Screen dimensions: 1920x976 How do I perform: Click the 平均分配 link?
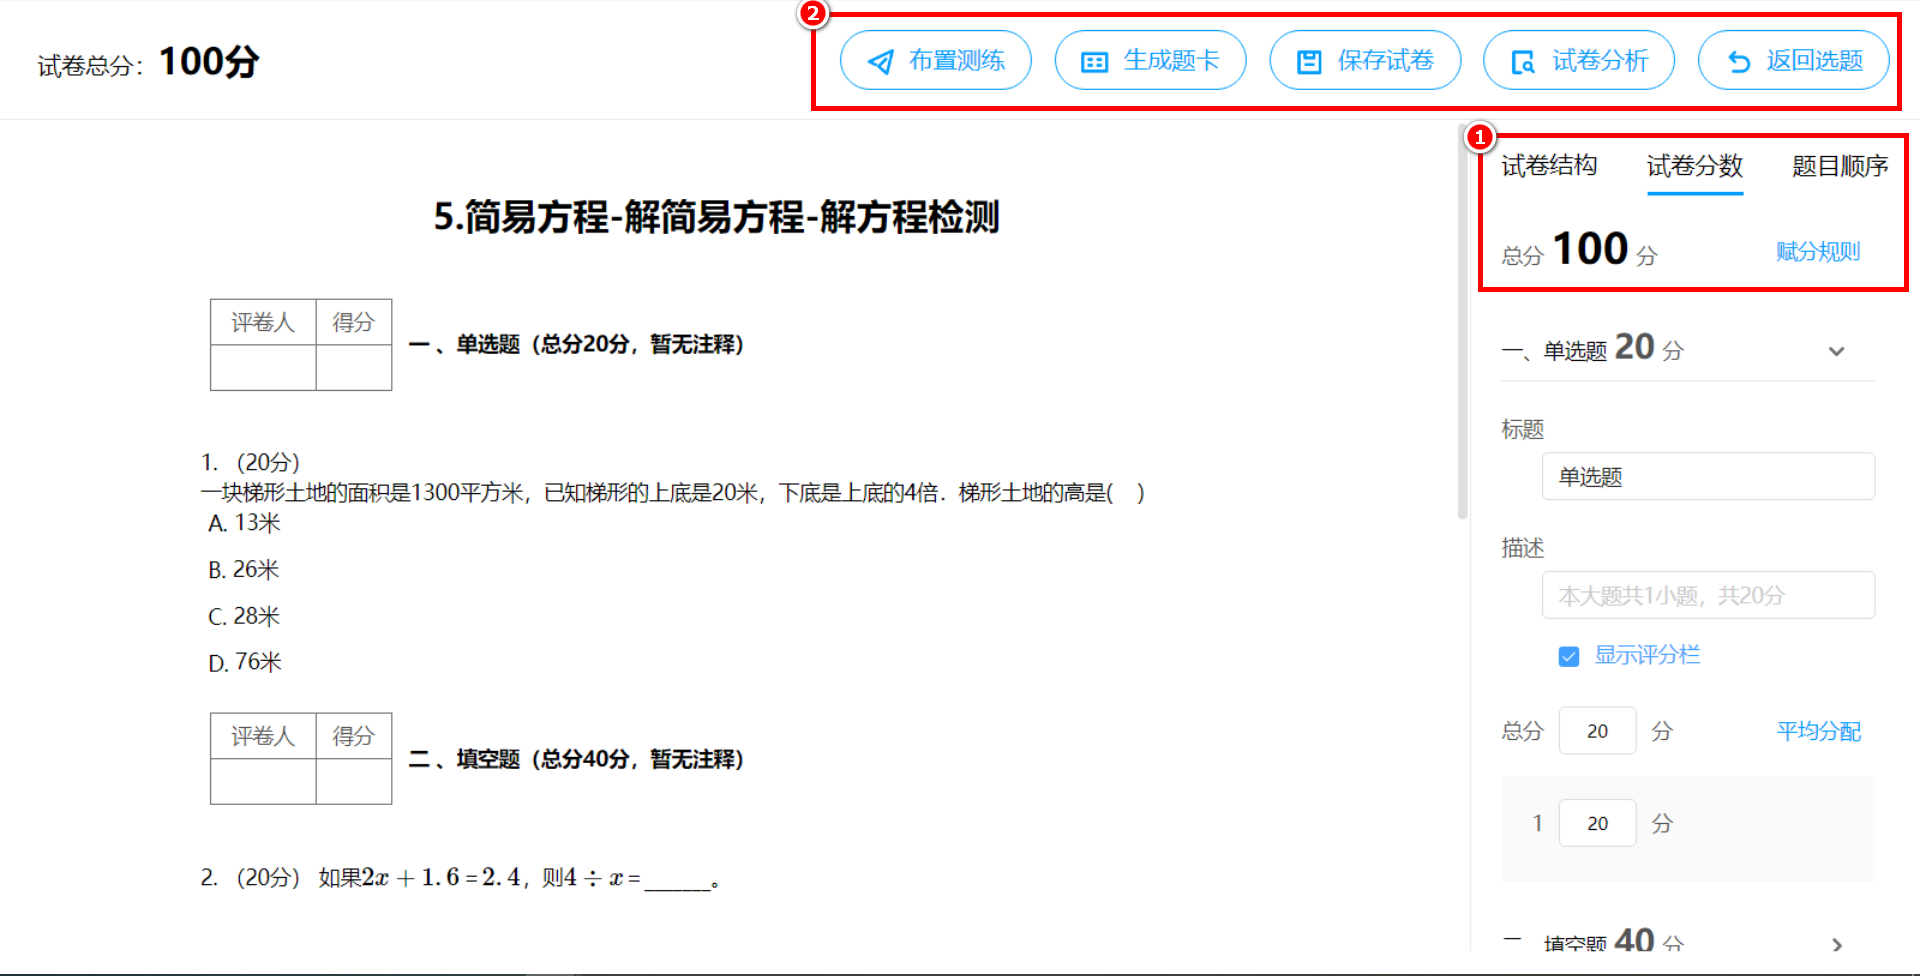pyautogui.click(x=1817, y=732)
